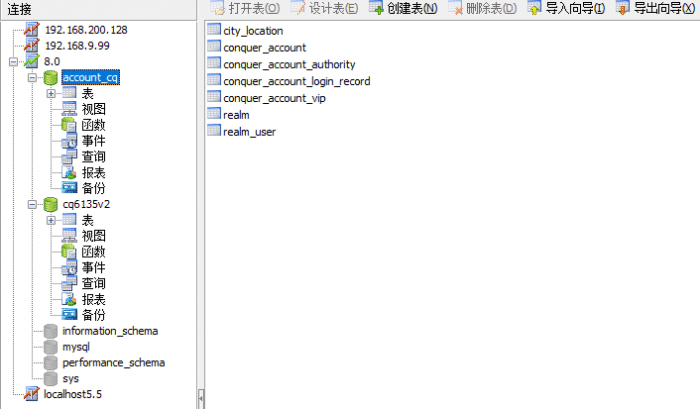Select the localhost5.5 connection
Viewport: 700px width, 409px height.
click(x=72, y=394)
